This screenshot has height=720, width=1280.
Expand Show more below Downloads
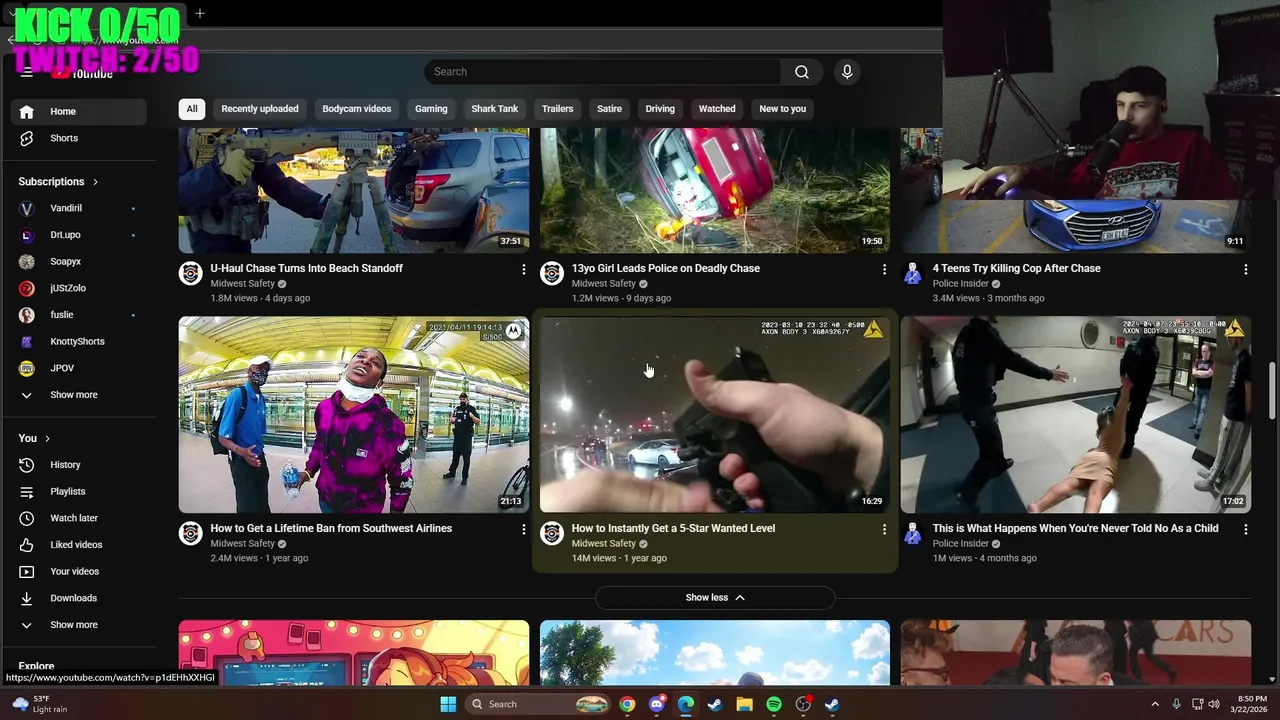tap(78, 625)
